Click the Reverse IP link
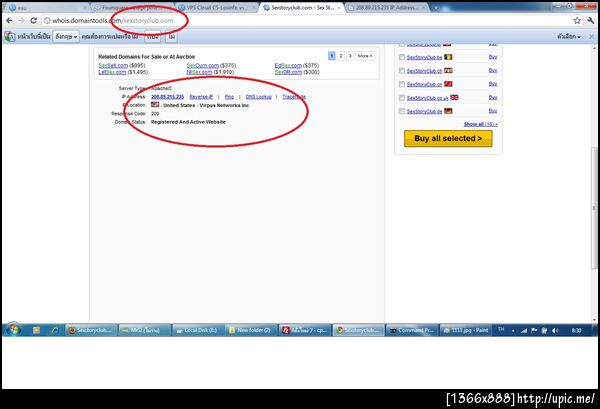 pyautogui.click(x=201, y=97)
